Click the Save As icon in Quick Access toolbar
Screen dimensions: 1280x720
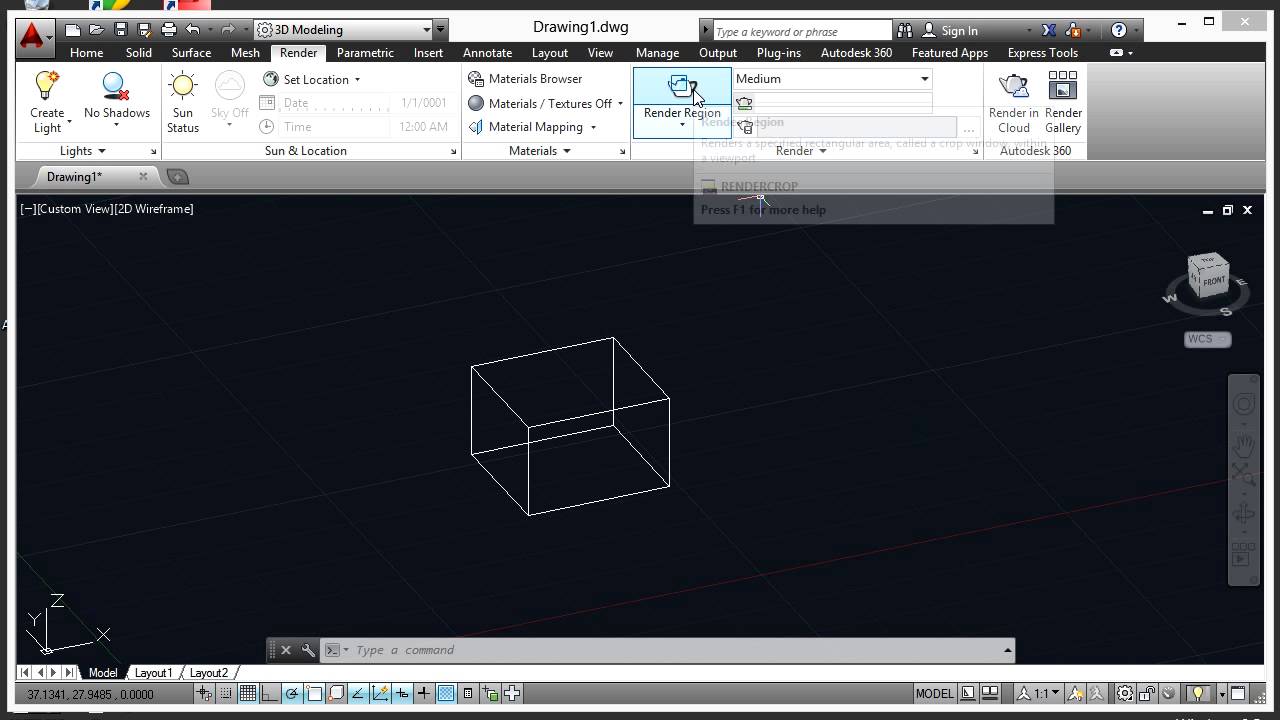[x=144, y=30]
